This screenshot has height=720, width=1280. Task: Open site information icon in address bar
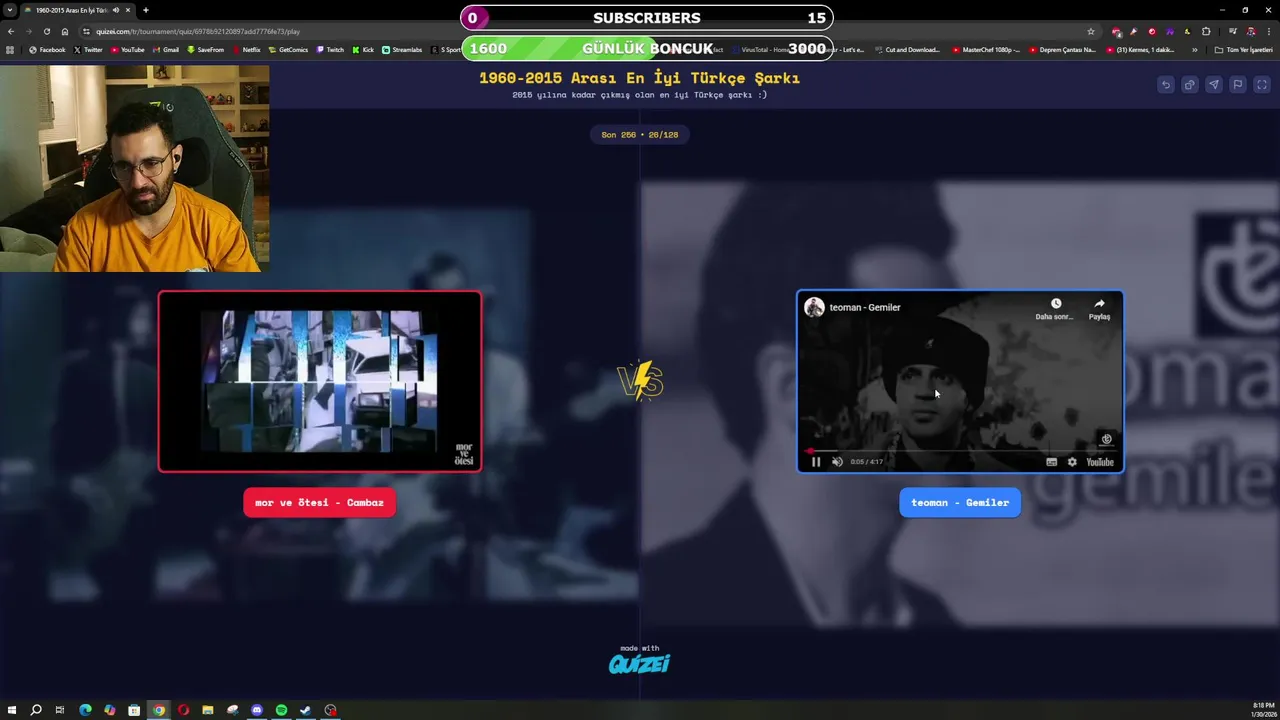pos(87,31)
